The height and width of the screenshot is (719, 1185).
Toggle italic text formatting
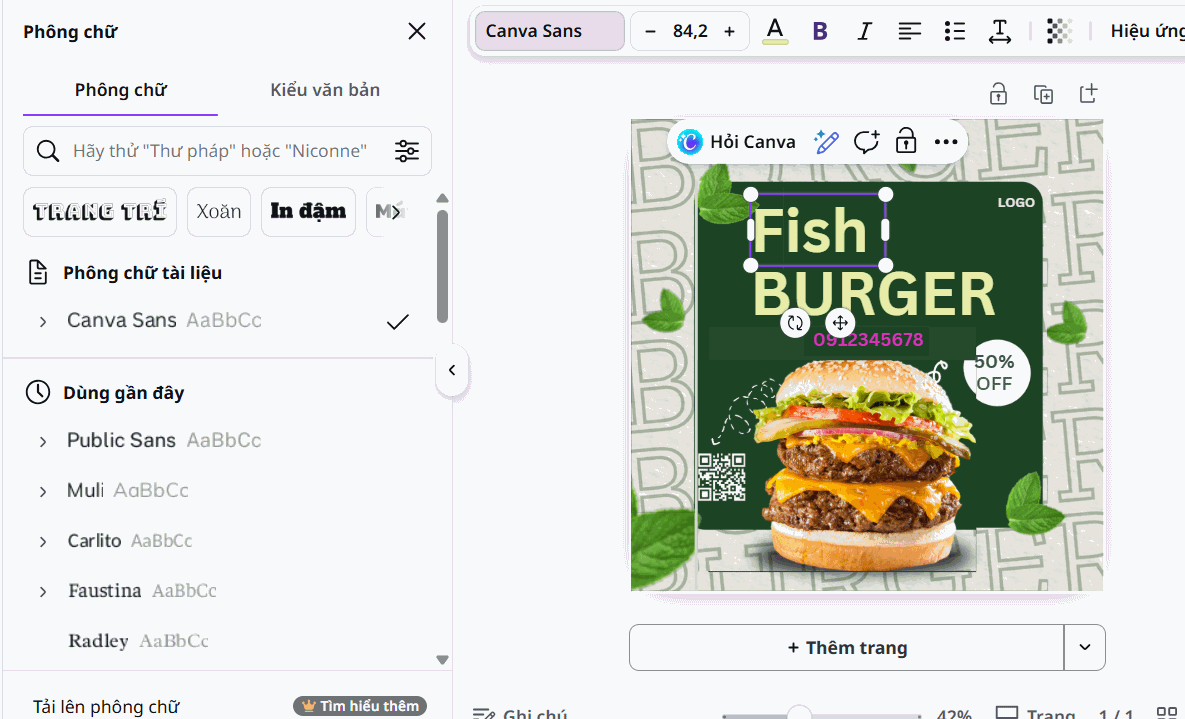pyautogui.click(x=865, y=31)
